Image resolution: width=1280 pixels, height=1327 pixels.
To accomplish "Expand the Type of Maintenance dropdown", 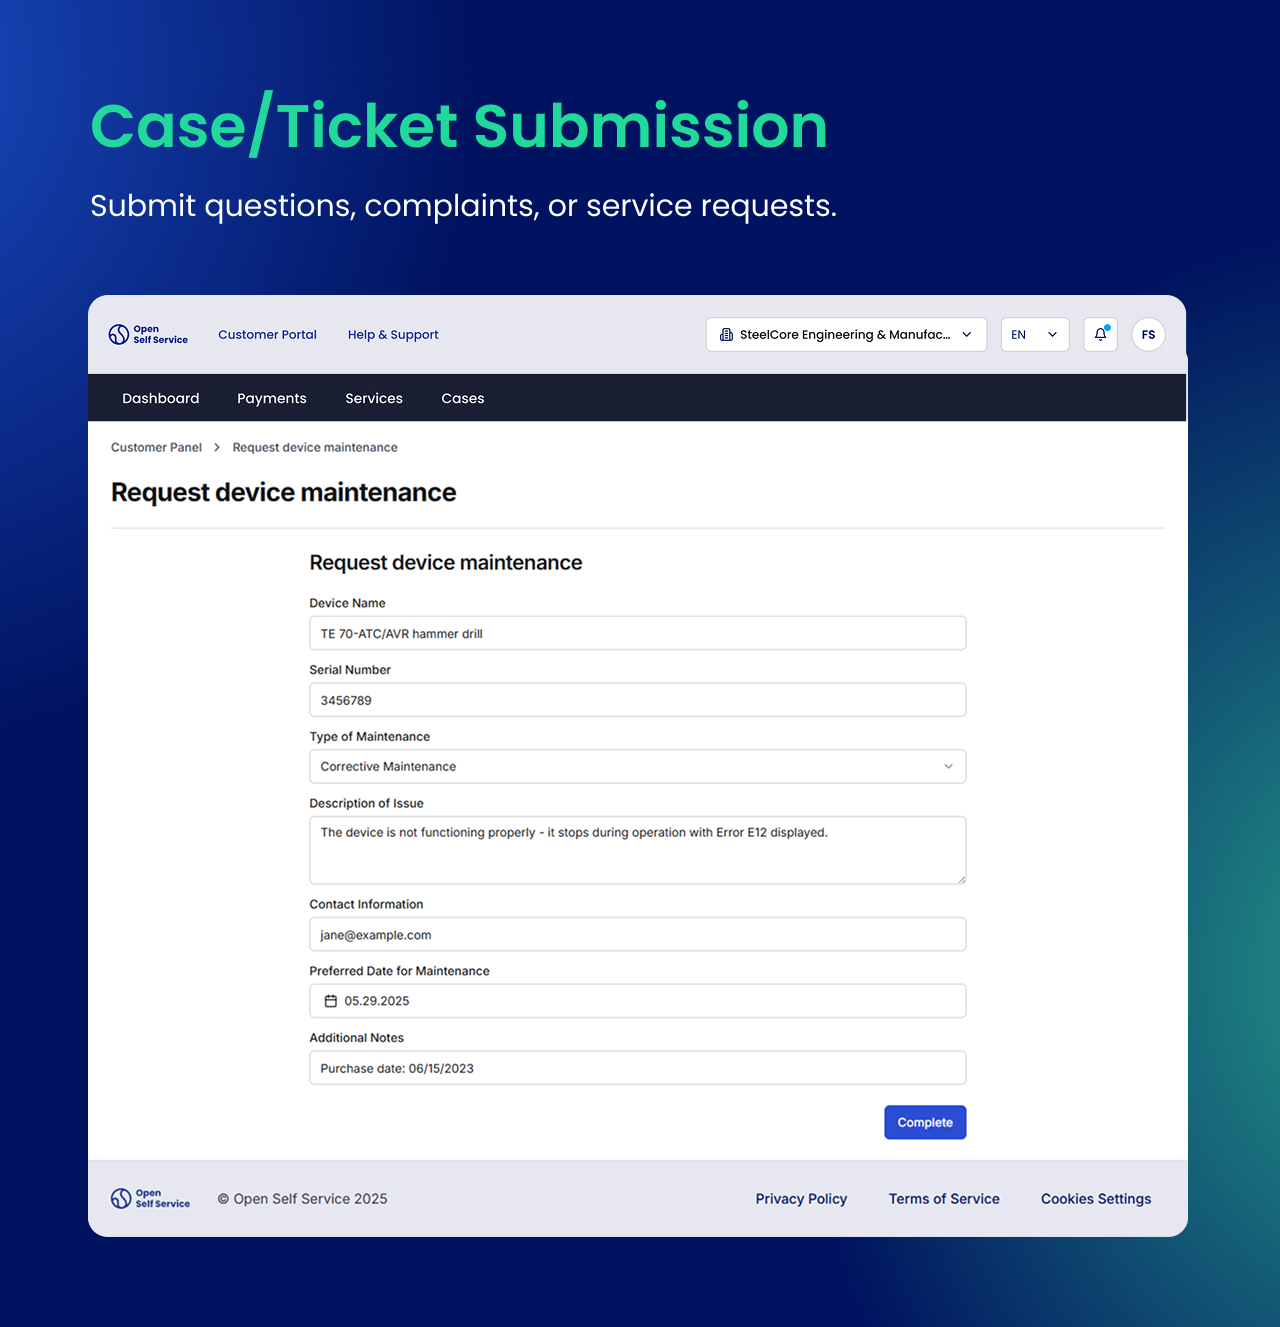I will pos(638,766).
